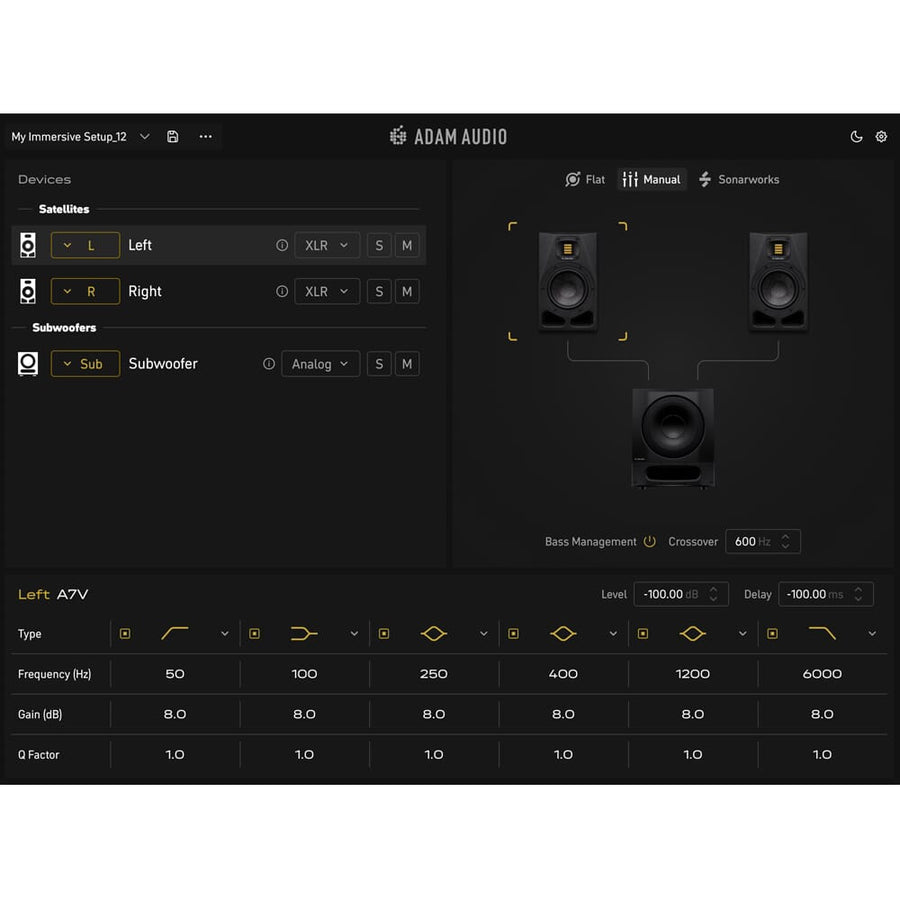
Task: Expand filter type dropdown for 100 Hz band
Action: tap(354, 634)
